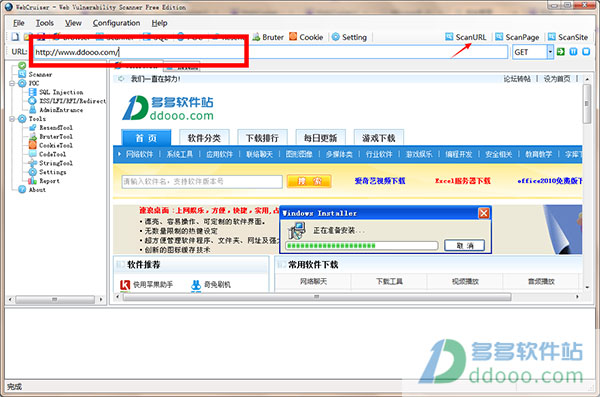Click the 设为首页 link at top
This screenshot has height=397, width=600.
pos(557,79)
